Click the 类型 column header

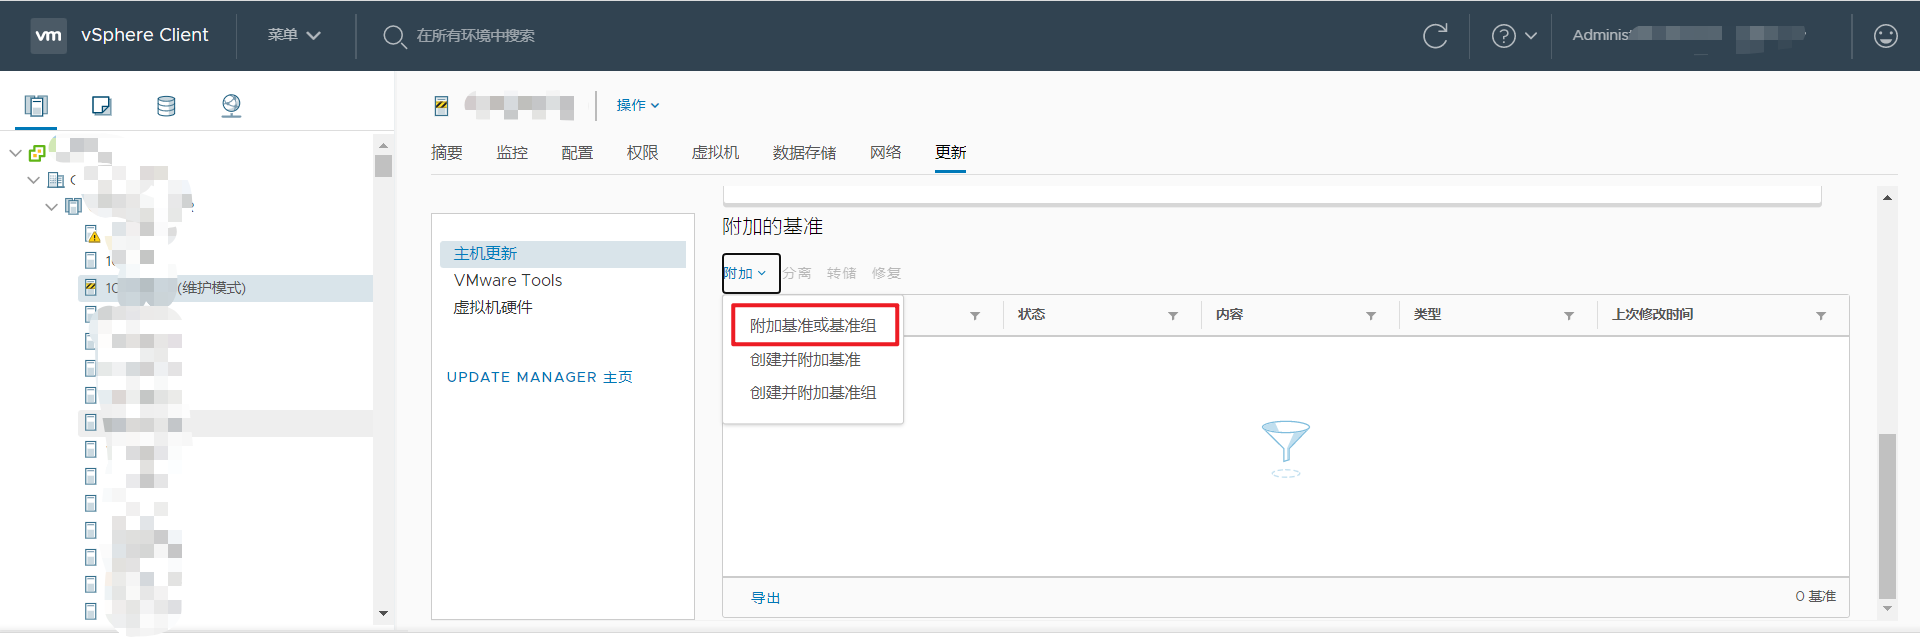pos(1427,315)
